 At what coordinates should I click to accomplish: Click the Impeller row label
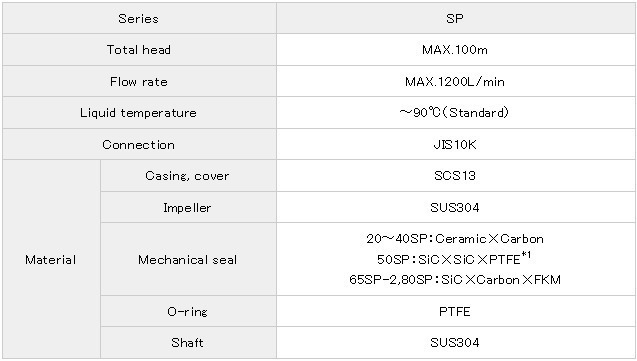click(187, 208)
